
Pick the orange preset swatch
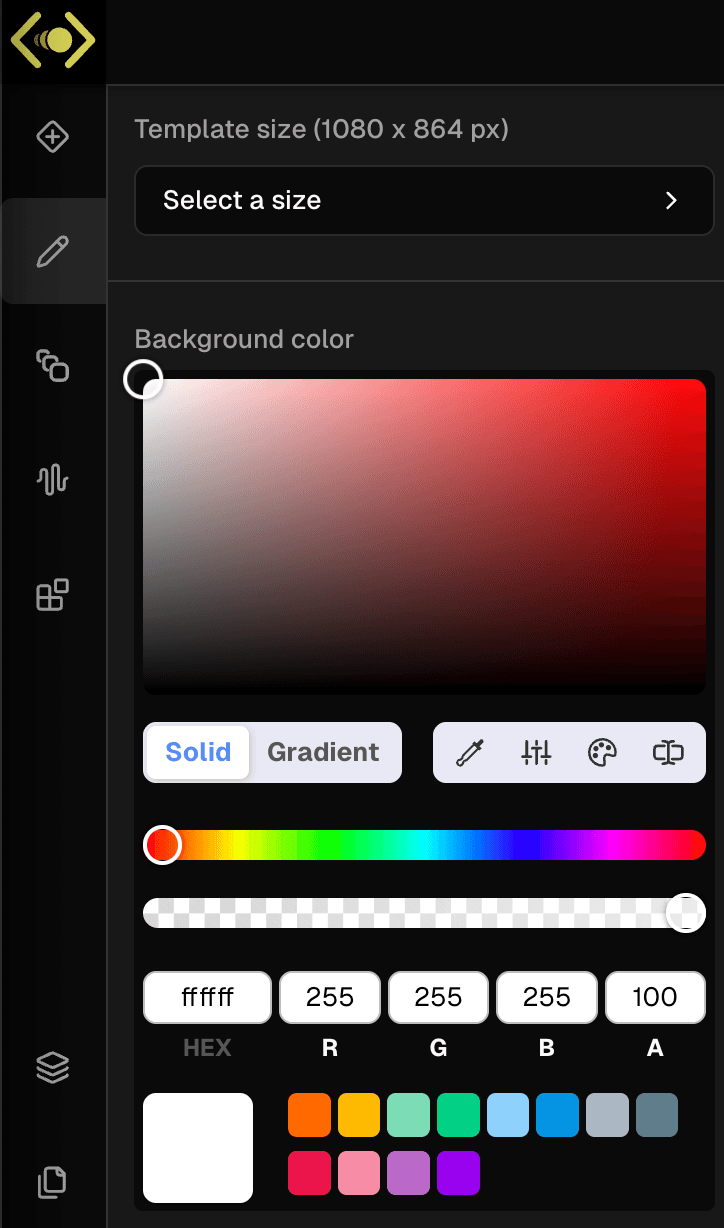309,1114
